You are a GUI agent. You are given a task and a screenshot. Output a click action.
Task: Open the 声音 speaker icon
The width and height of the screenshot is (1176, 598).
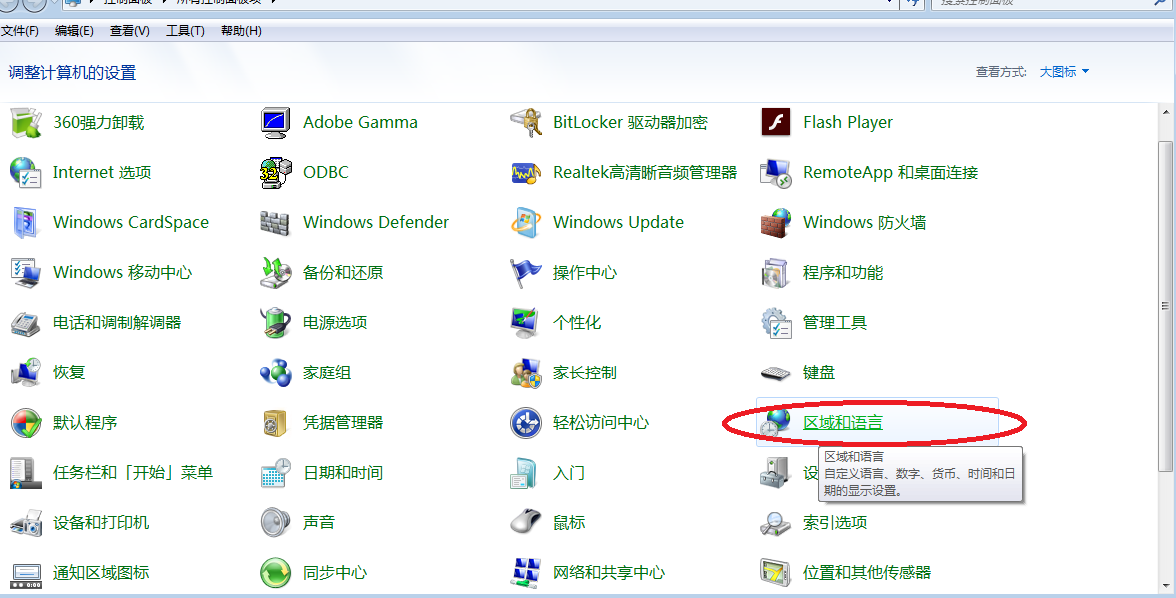point(275,523)
